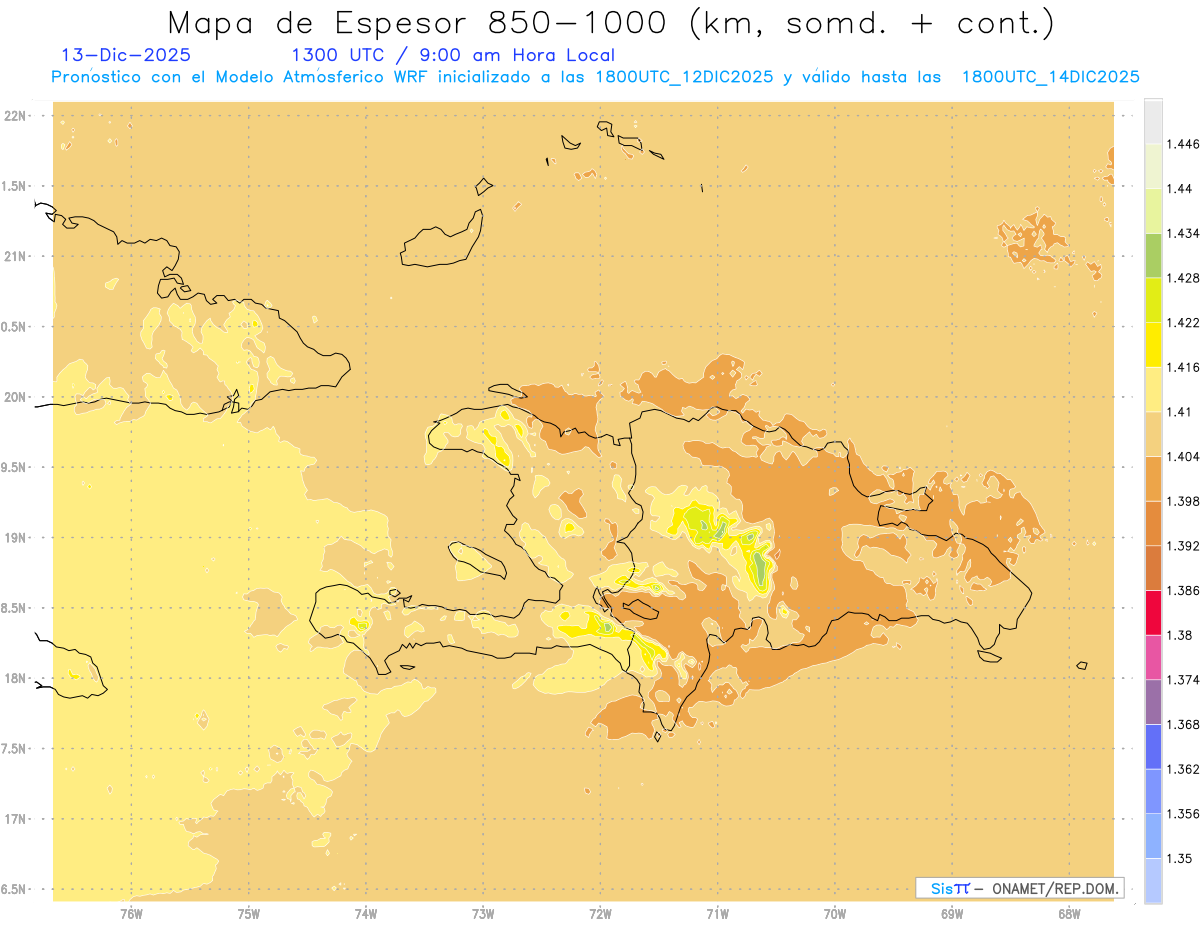Click the 71W longitude label
1200x927 pixels.
point(717,913)
